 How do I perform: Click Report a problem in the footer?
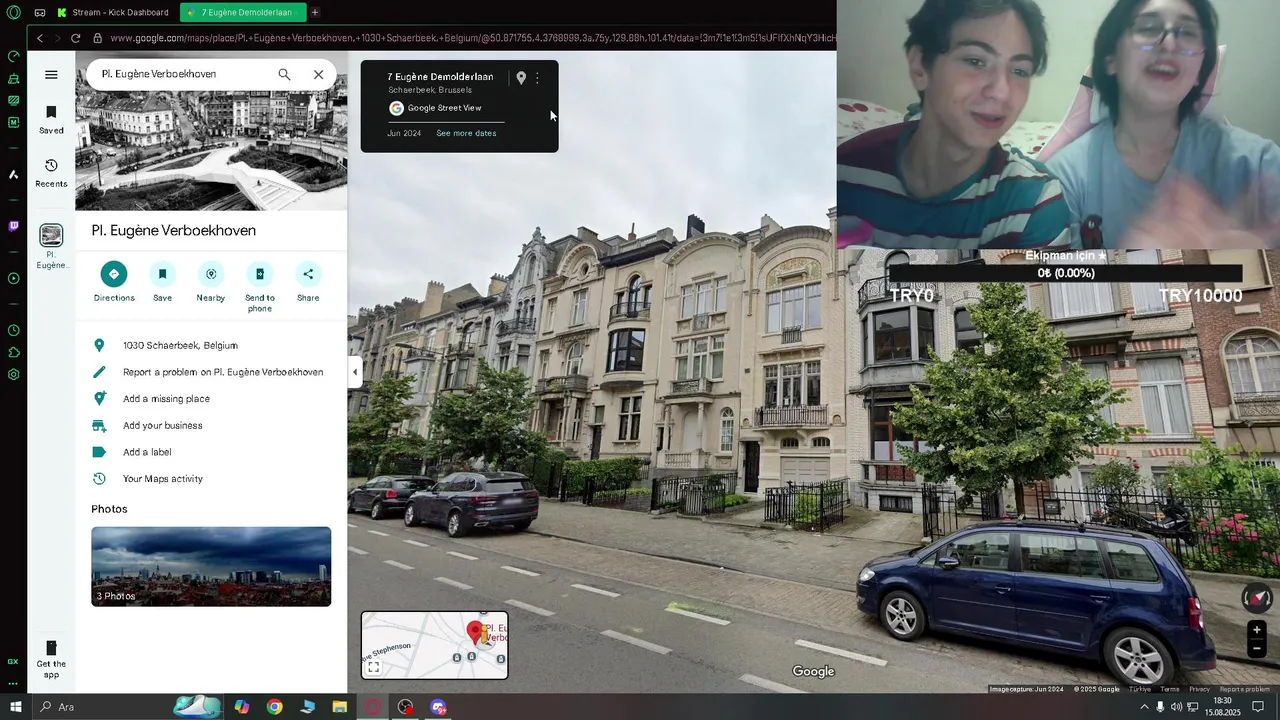click(x=1245, y=689)
